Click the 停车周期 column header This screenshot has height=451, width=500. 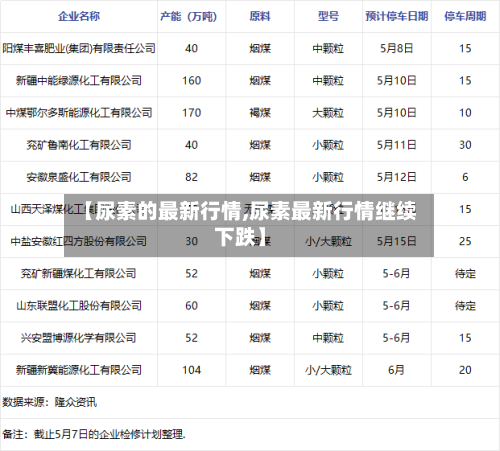click(x=465, y=16)
